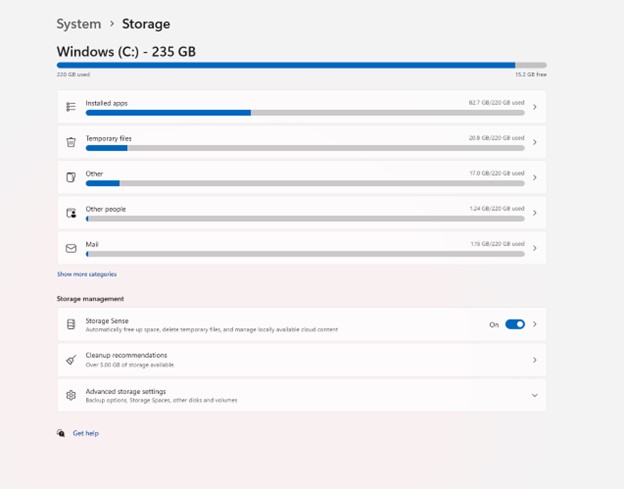Viewport: 624px width, 489px height.
Task: Click the Temporary files trash icon
Action: tap(71, 142)
